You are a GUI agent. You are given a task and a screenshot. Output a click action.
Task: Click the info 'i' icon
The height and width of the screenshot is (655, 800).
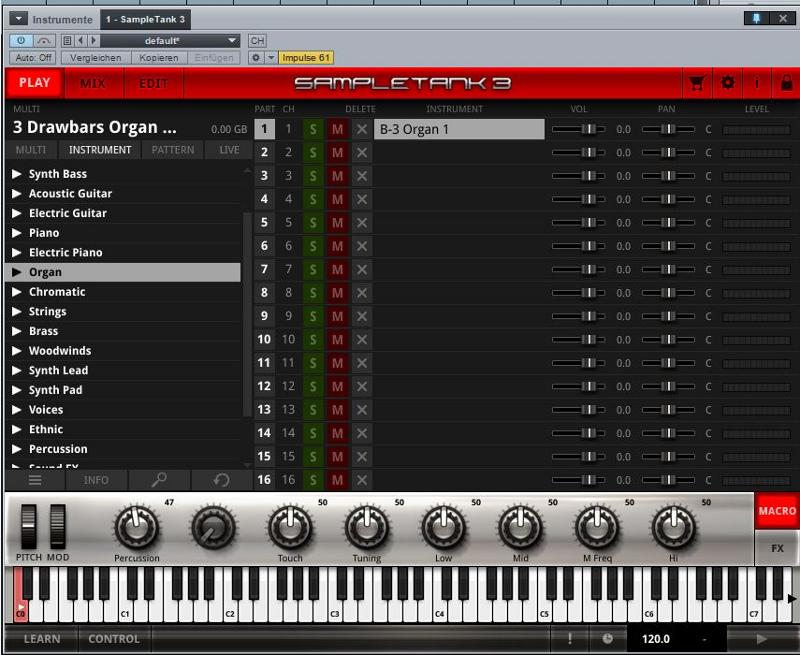click(x=757, y=83)
